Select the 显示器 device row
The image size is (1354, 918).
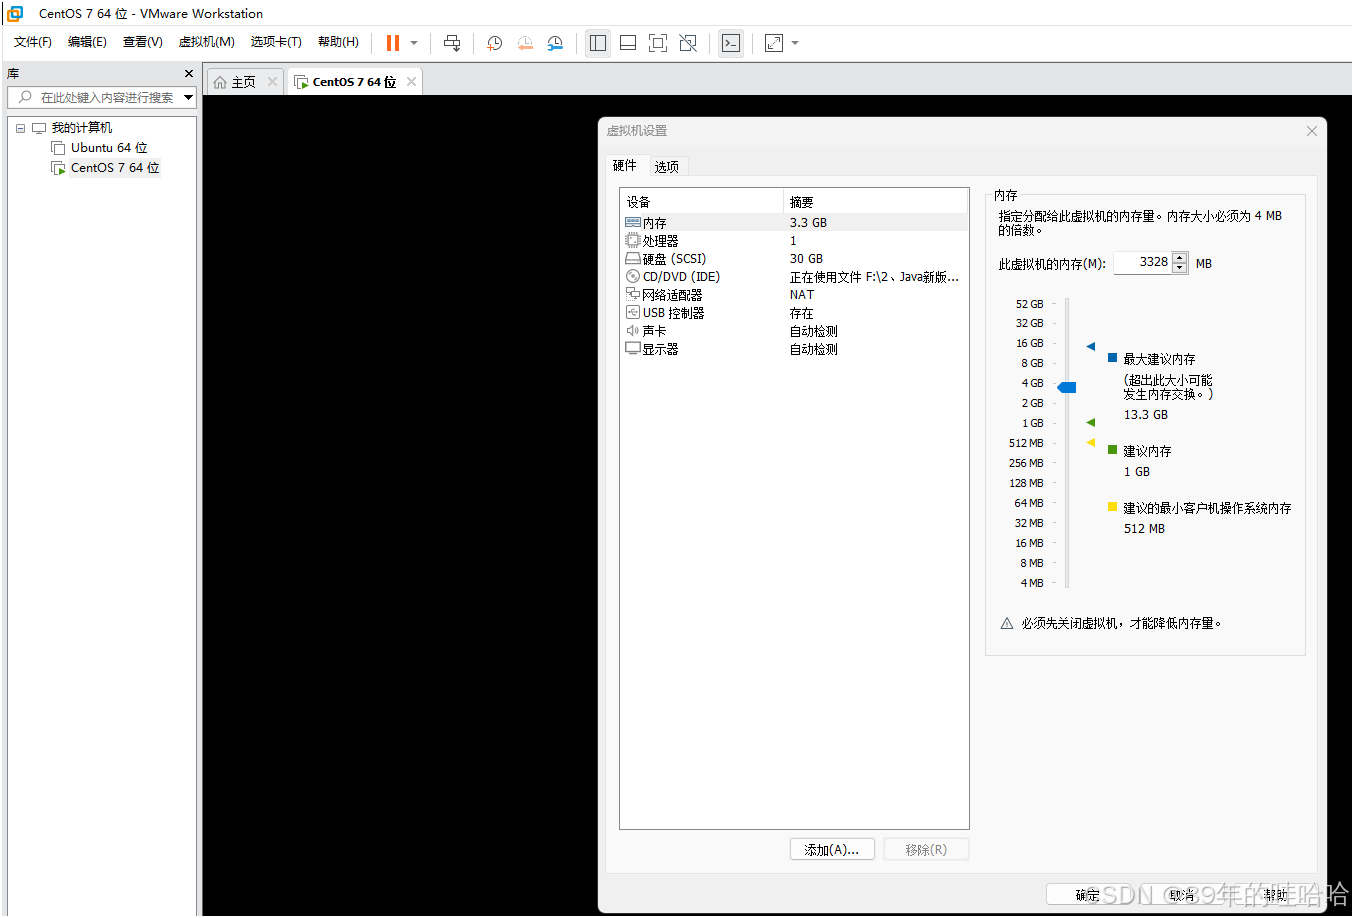click(x=795, y=349)
